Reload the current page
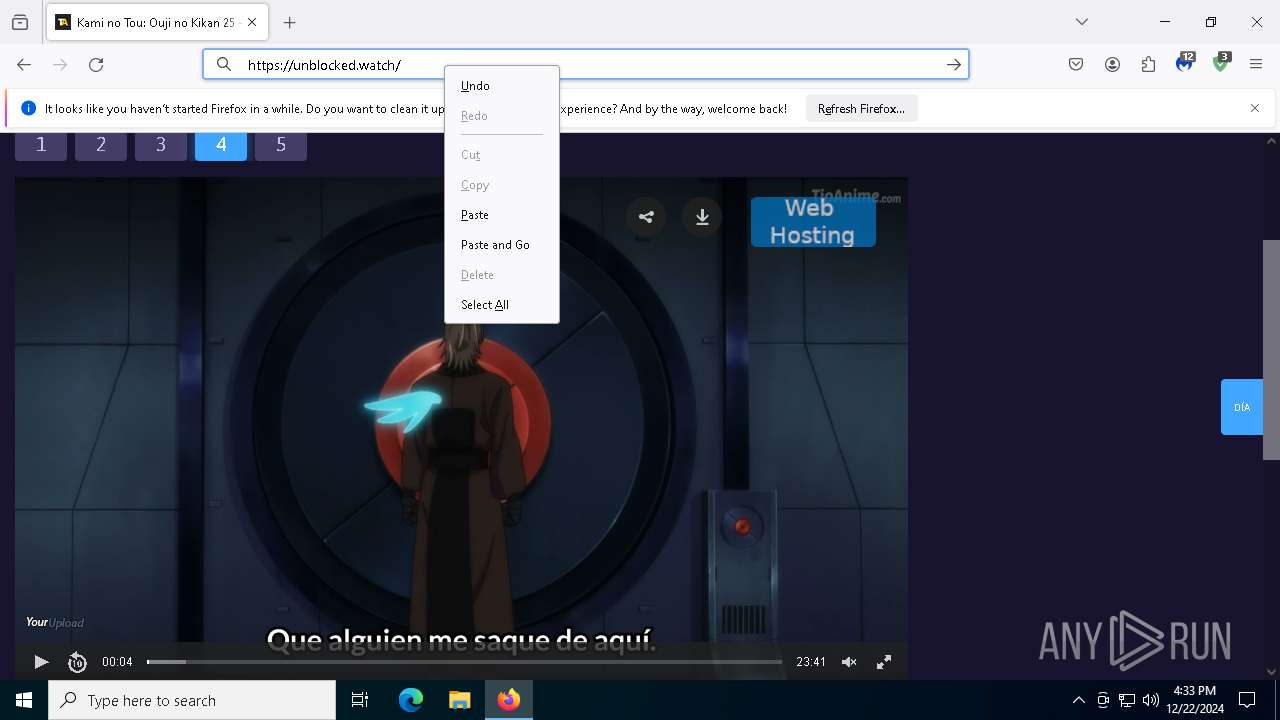The width and height of the screenshot is (1280, 720). point(96,64)
